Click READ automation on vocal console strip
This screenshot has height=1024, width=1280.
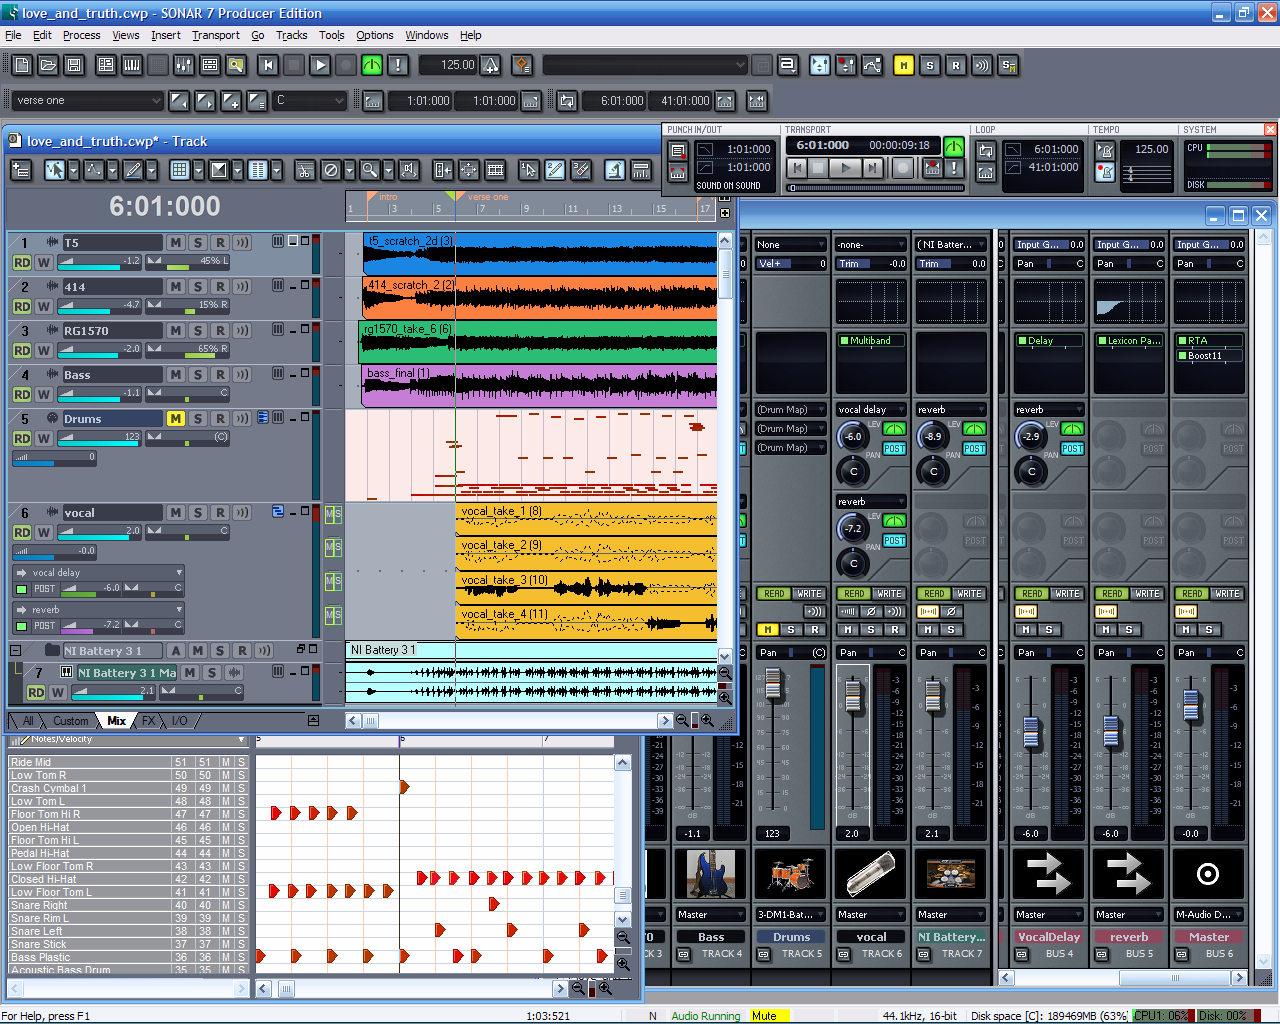click(x=854, y=594)
